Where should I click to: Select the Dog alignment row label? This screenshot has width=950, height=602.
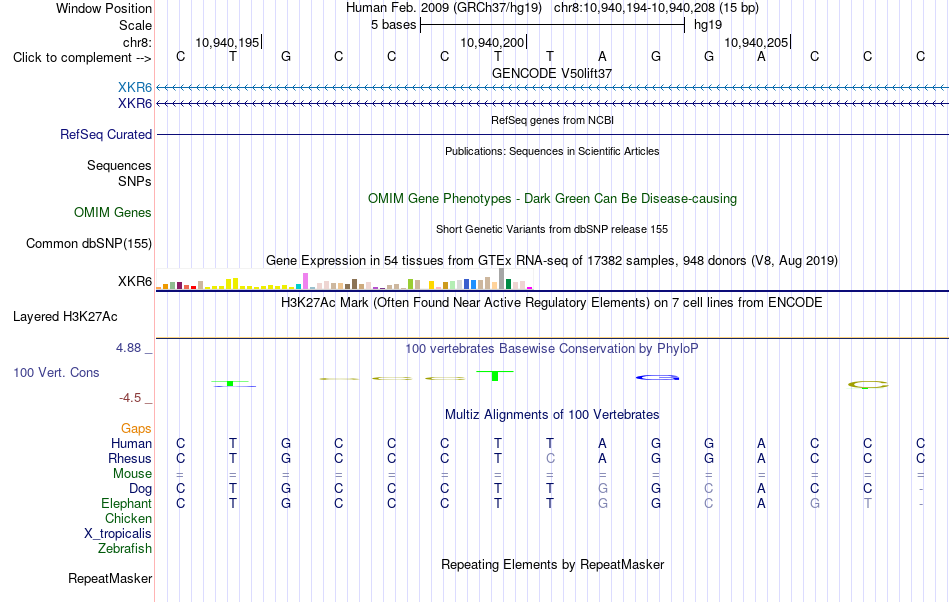click(x=140, y=489)
